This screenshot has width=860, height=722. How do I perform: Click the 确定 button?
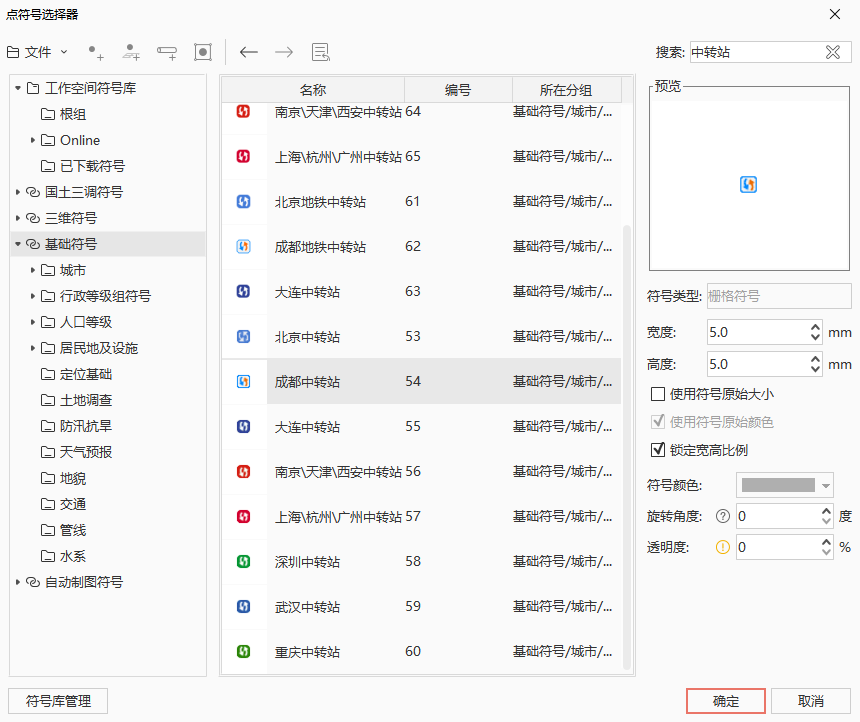click(x=726, y=701)
